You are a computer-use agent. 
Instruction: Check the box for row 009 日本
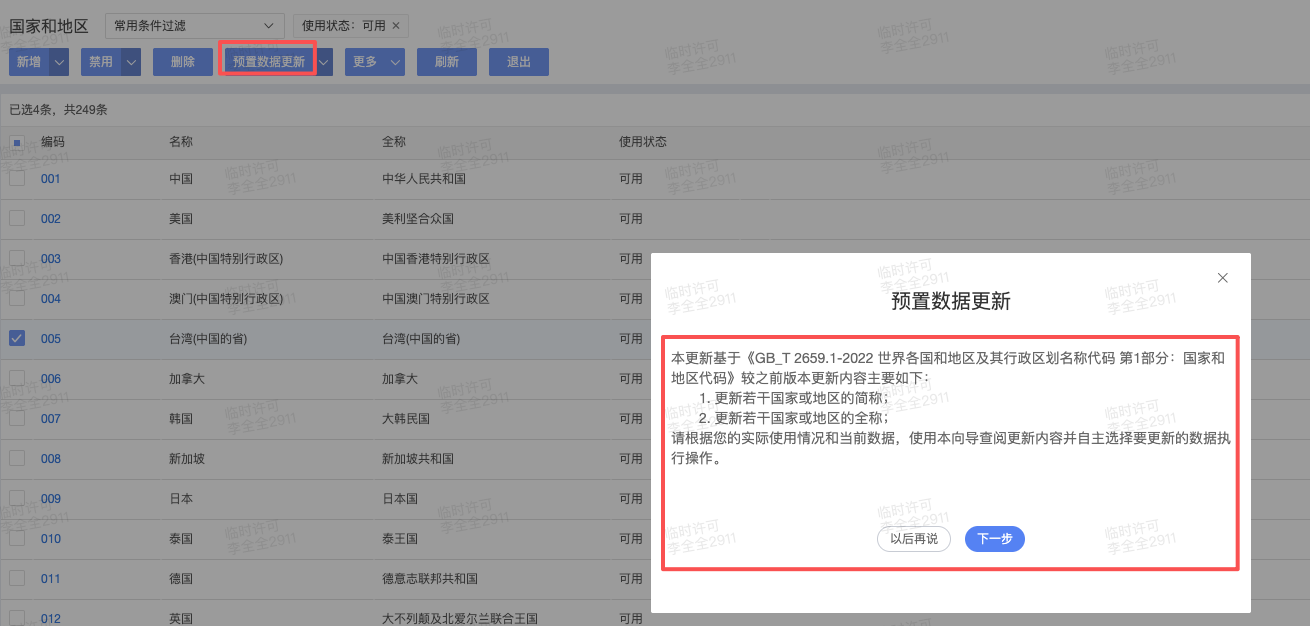[17, 498]
